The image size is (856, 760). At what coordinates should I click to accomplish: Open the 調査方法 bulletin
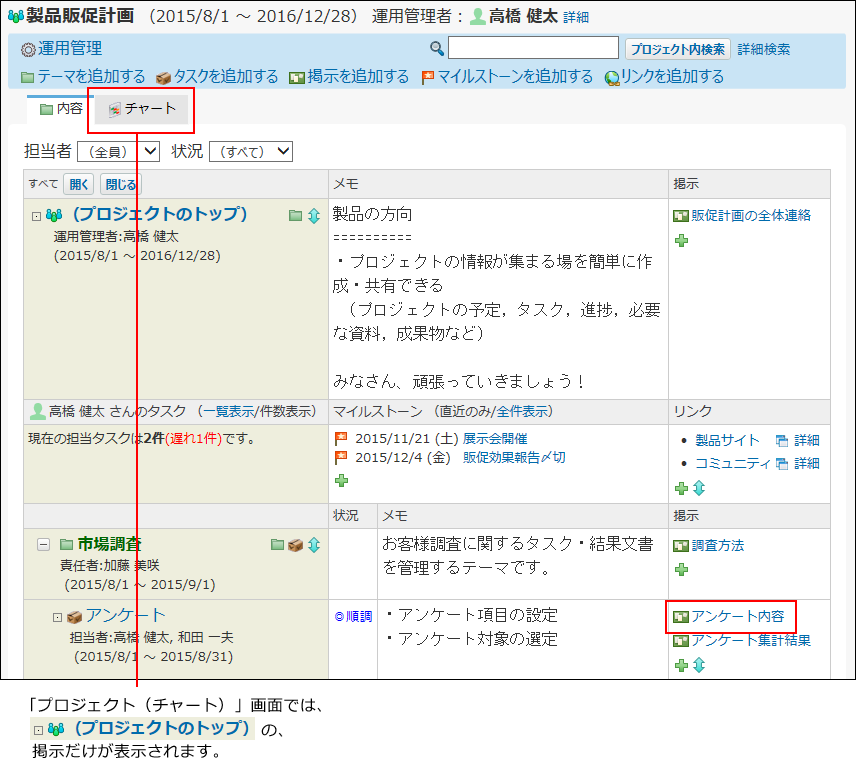[717, 545]
